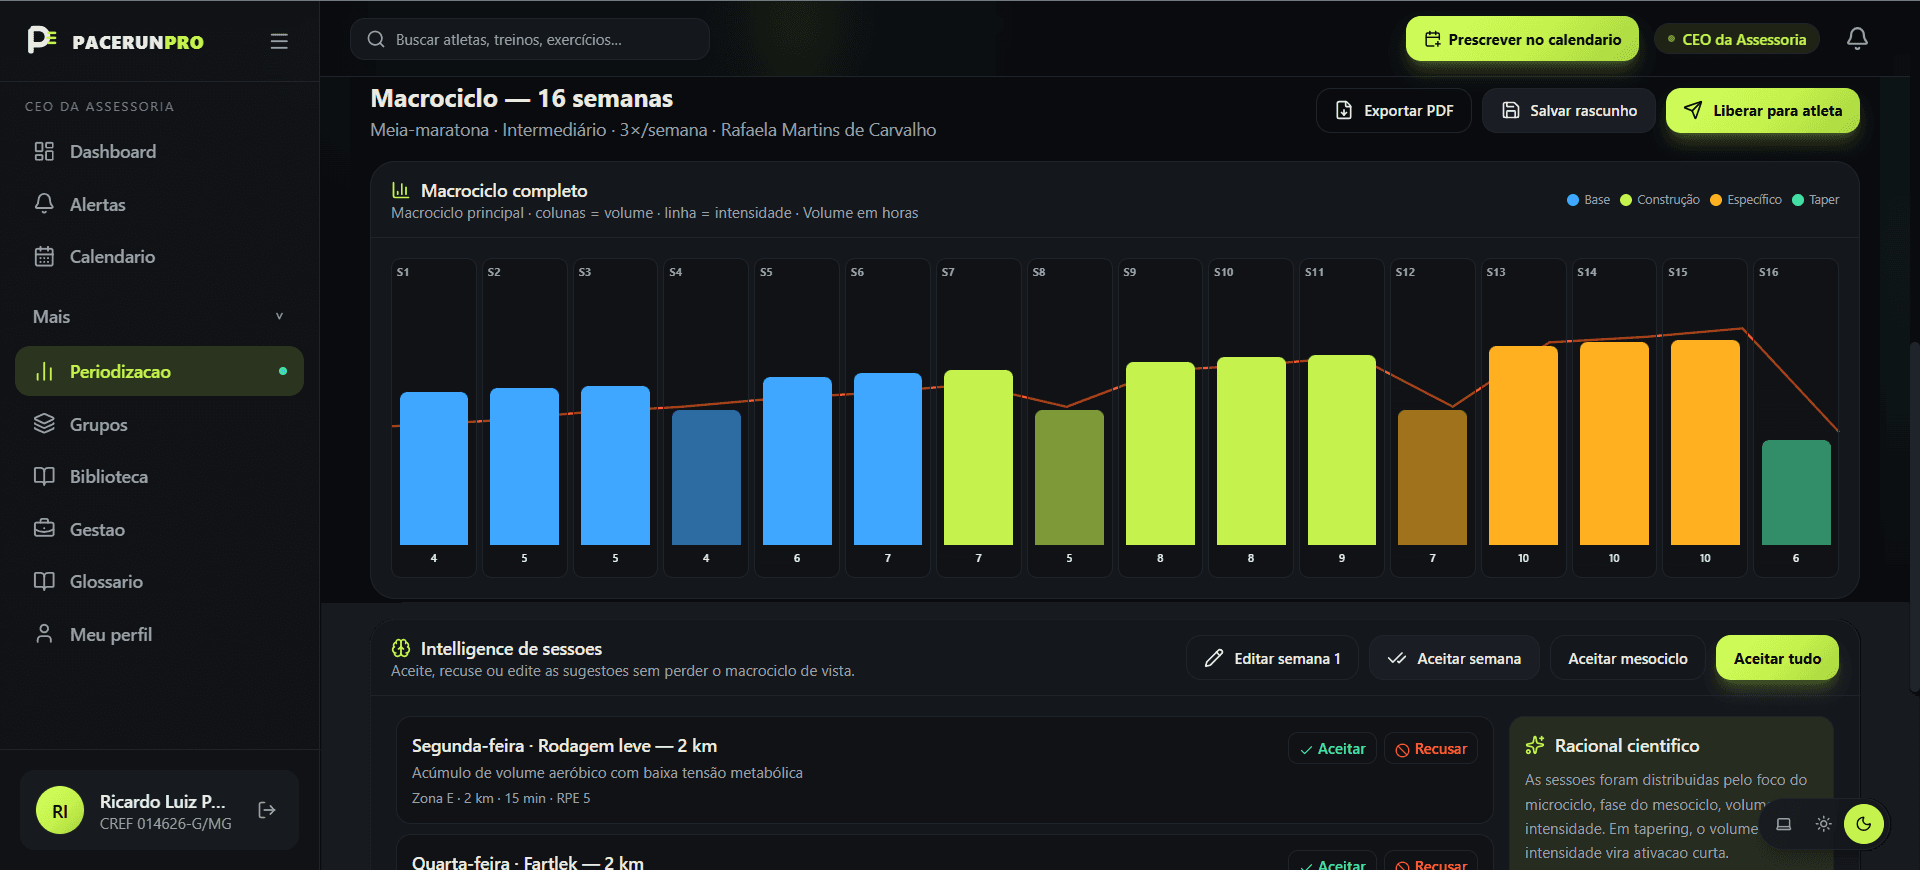Click the user name Ricardo Luiz P...
Viewport: 1920px width, 870px height.
pos(163,801)
